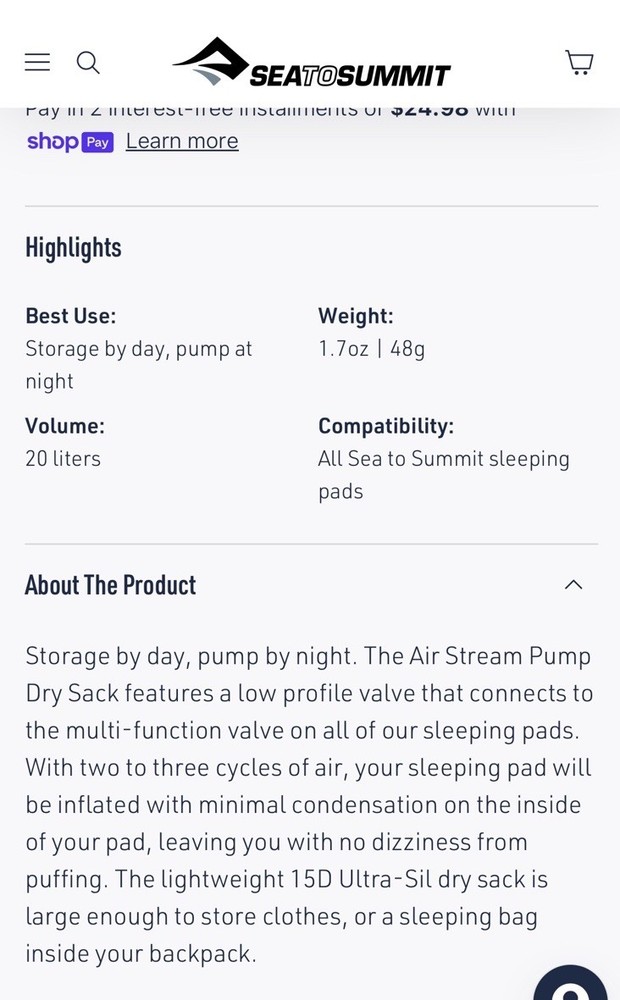Click the Sea to Summit logo
The width and height of the screenshot is (620, 1000).
click(310, 62)
